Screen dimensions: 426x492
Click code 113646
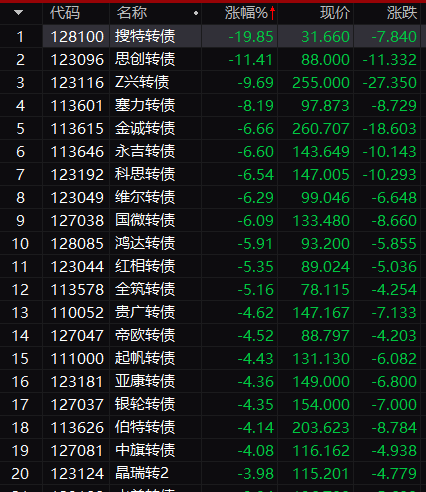point(77,152)
